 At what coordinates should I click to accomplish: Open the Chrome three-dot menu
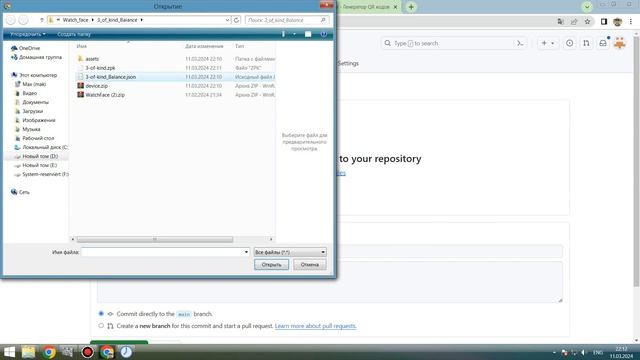[x=631, y=22]
